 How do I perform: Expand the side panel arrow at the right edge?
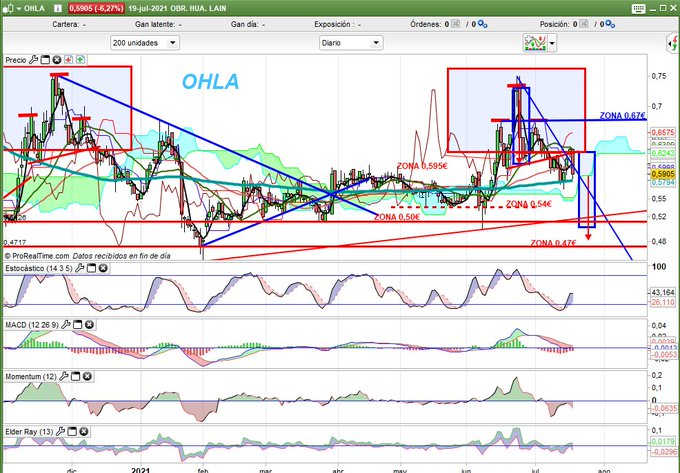click(x=673, y=43)
